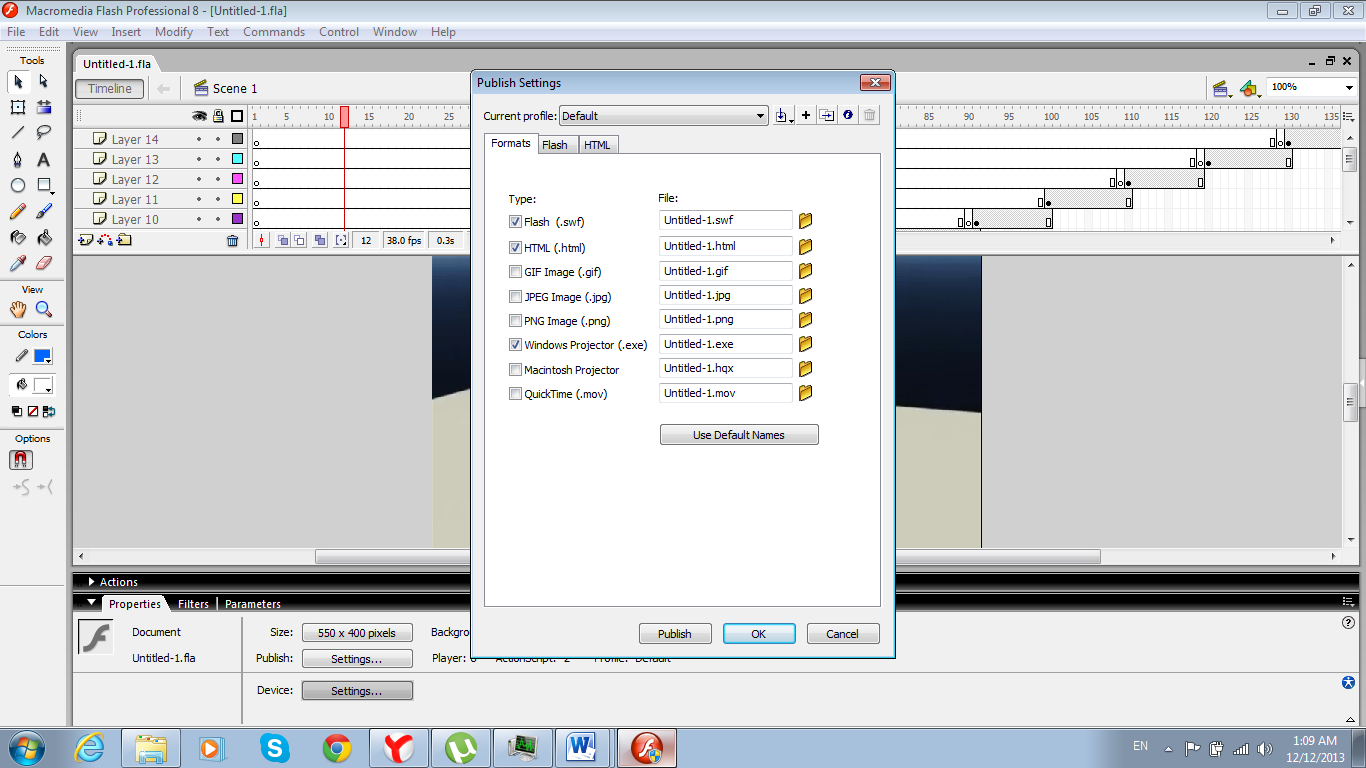Open the Filters tab

[194, 604]
